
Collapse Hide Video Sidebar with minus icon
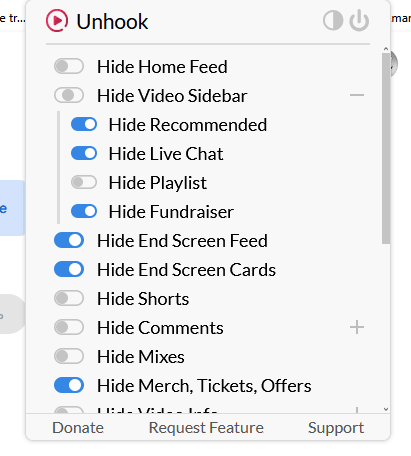[357, 95]
